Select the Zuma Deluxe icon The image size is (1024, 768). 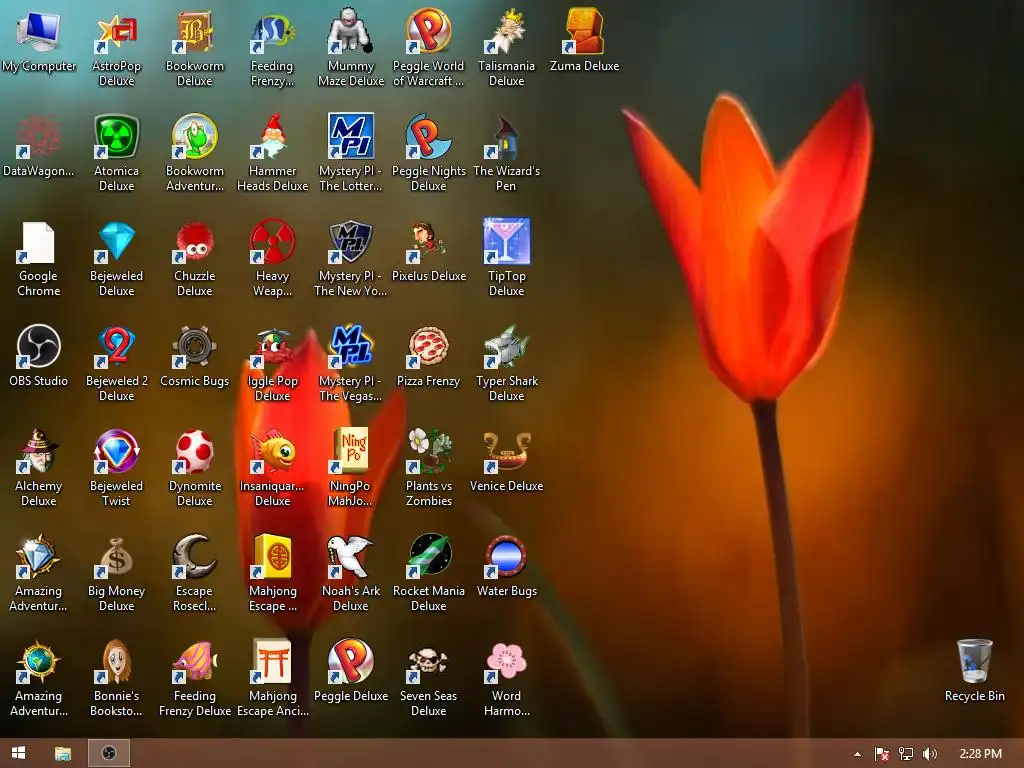[584, 33]
